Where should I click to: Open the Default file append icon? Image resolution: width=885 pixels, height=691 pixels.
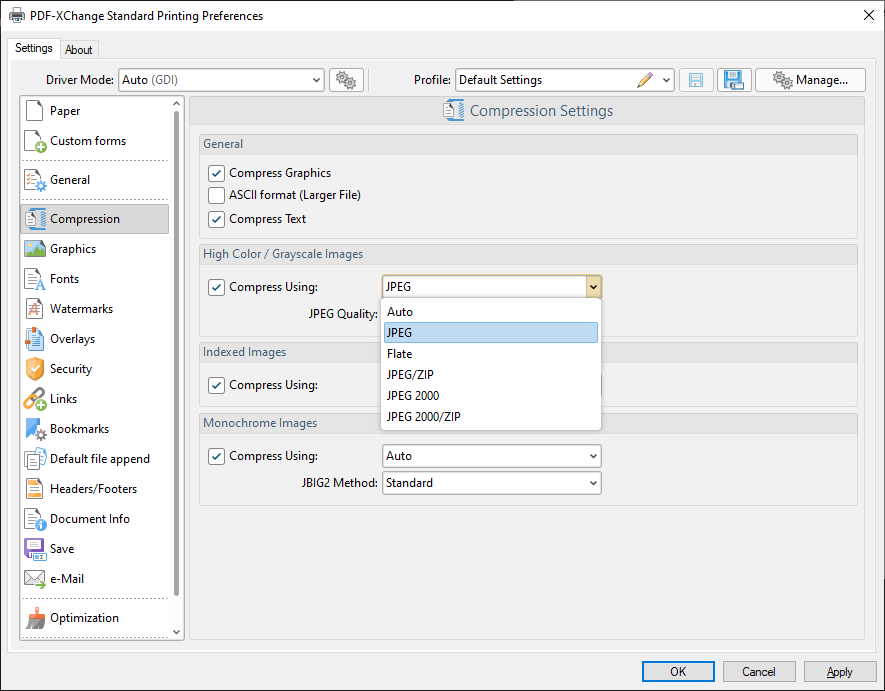click(x=35, y=459)
